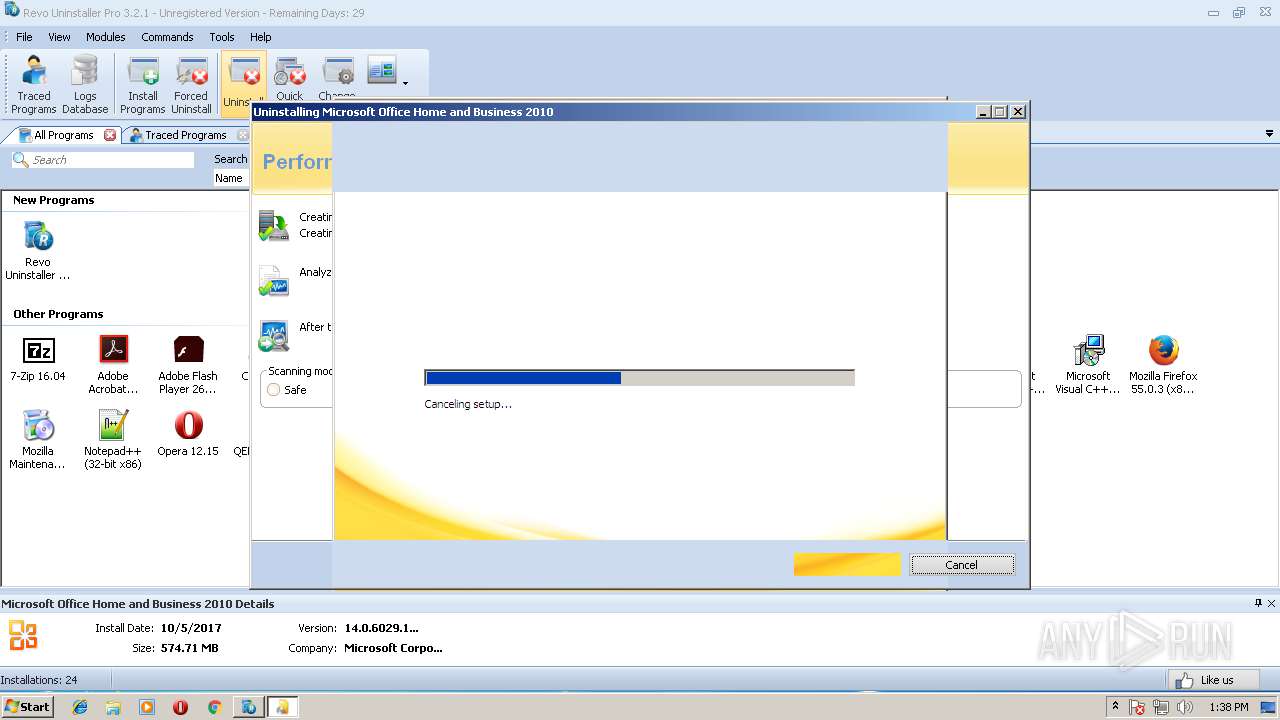
Task: Click the program Search input field
Action: pyautogui.click(x=103, y=160)
